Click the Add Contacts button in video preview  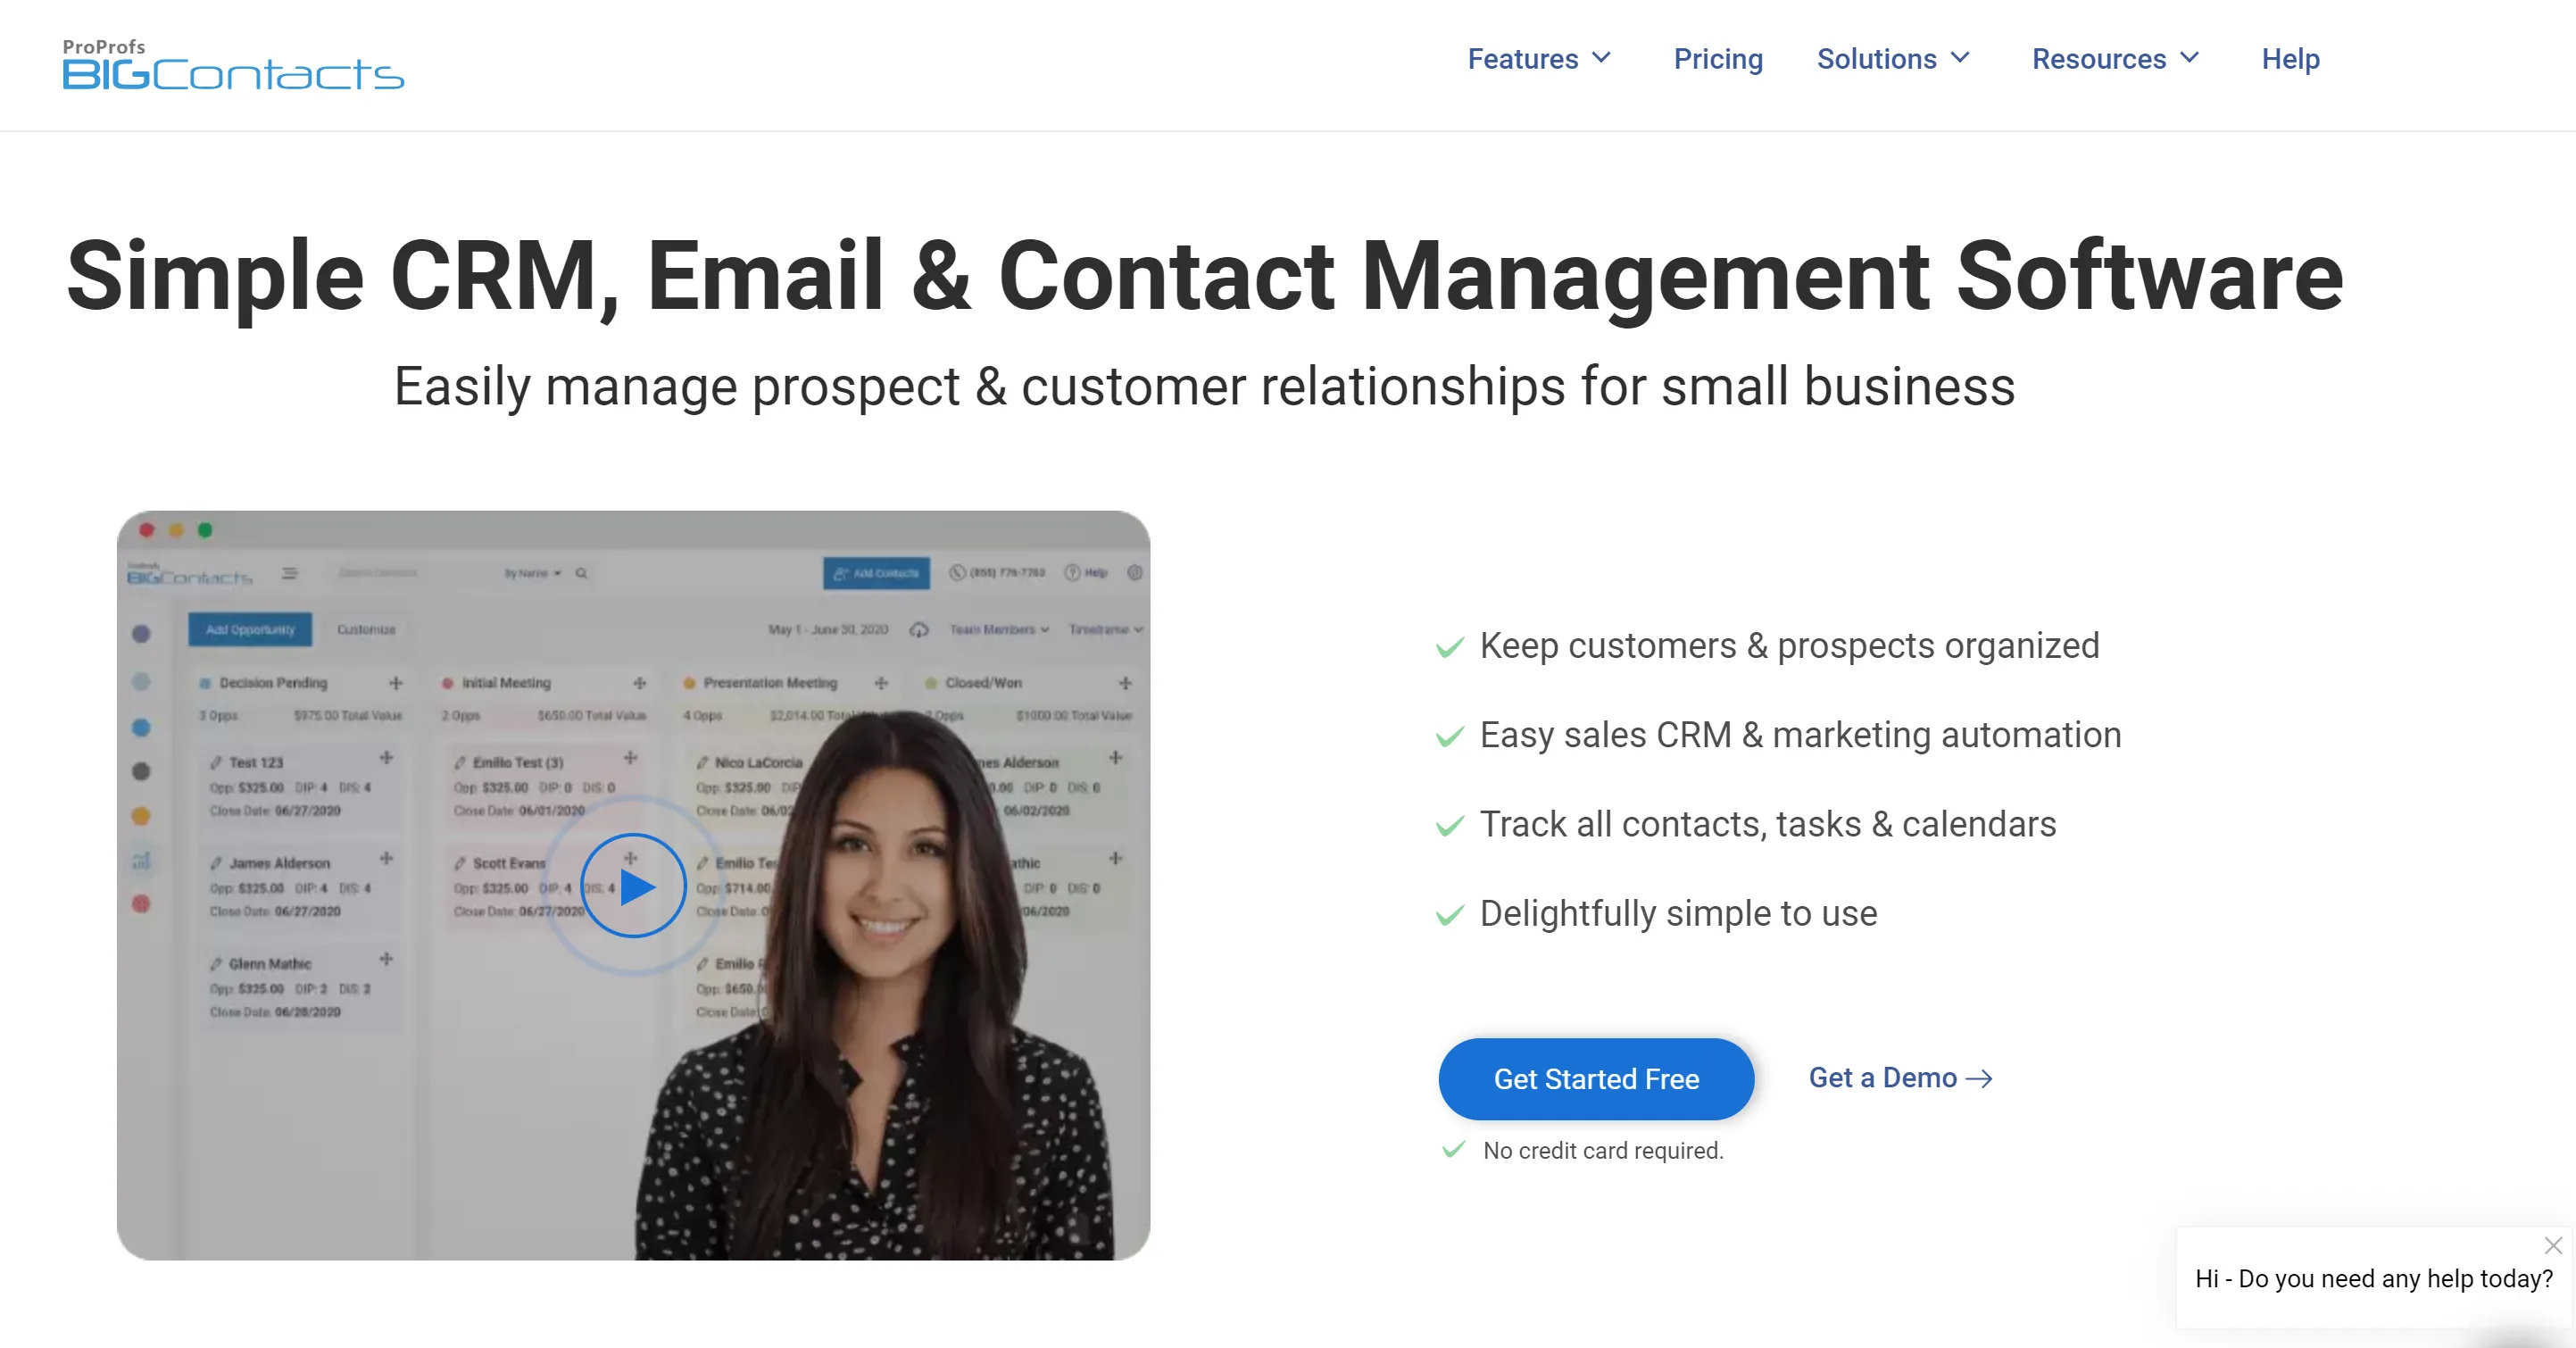point(876,573)
